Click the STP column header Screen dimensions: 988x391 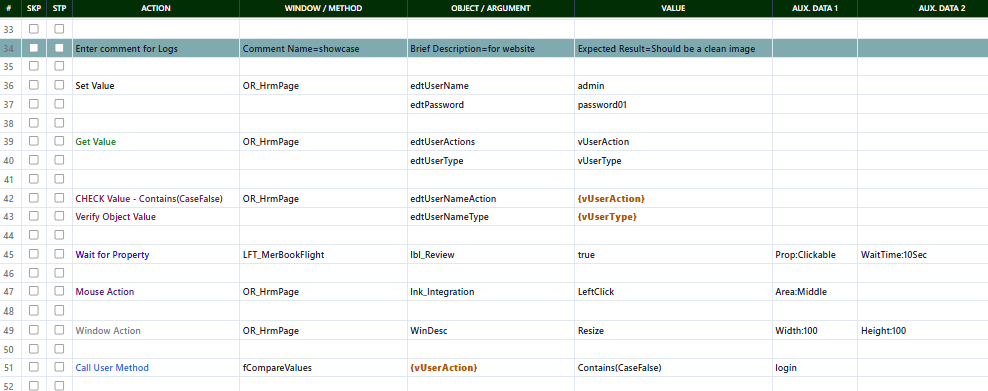(59, 8)
